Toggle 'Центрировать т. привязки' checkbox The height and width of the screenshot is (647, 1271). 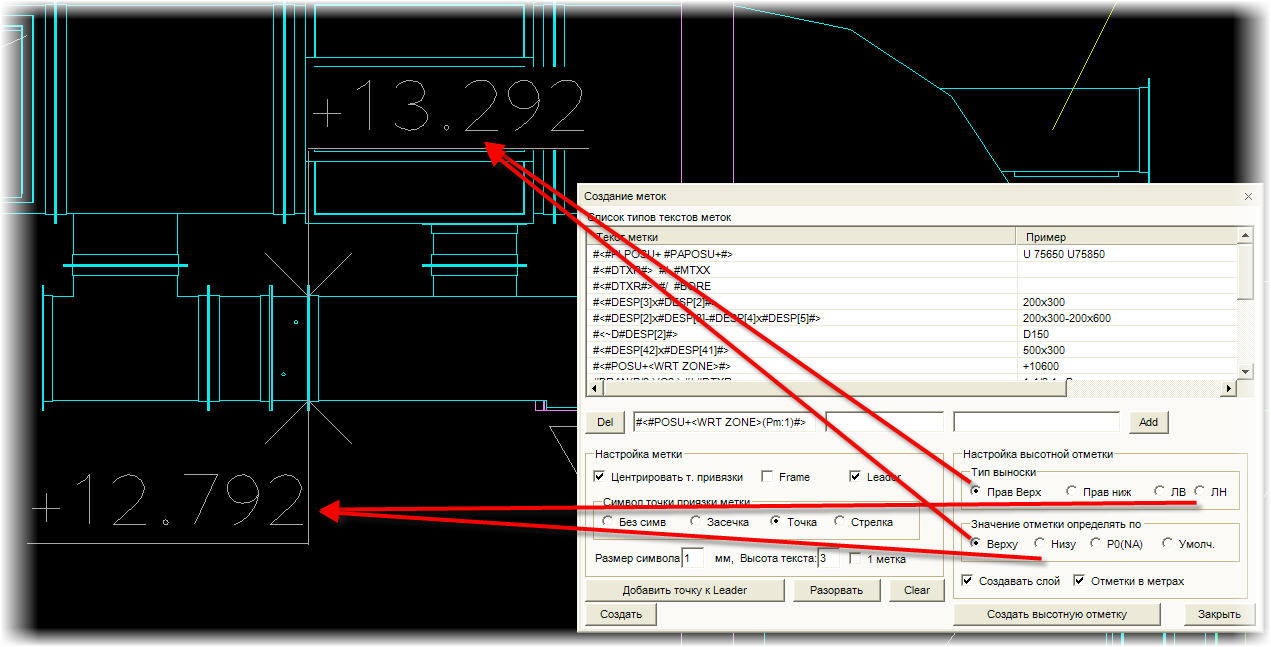click(599, 477)
